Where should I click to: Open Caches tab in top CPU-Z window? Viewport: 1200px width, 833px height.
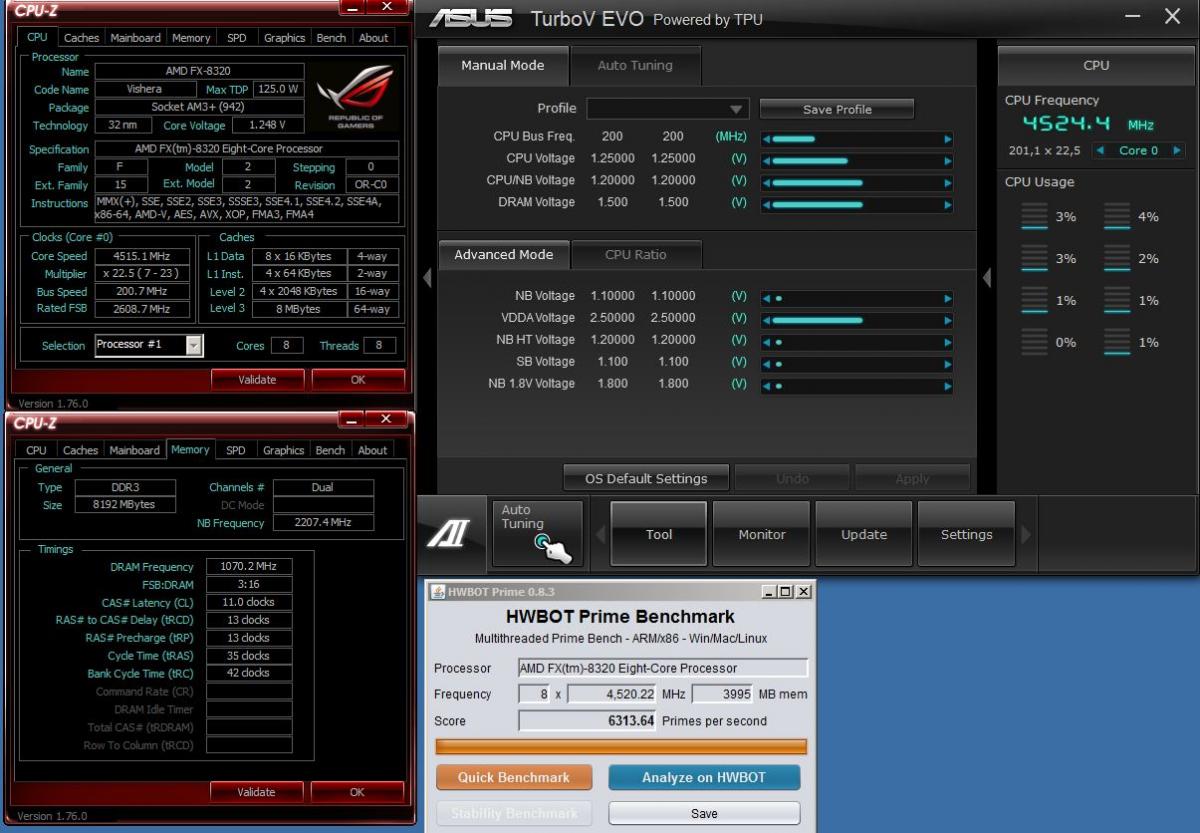(81, 38)
